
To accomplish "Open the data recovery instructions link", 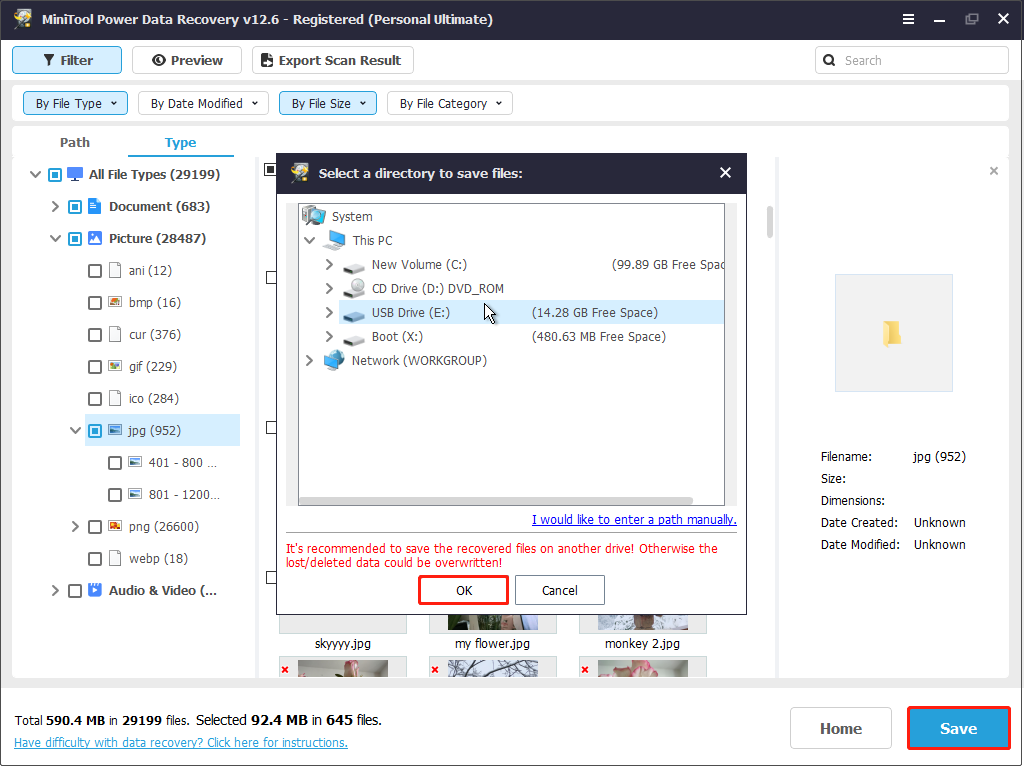I will (181, 743).
